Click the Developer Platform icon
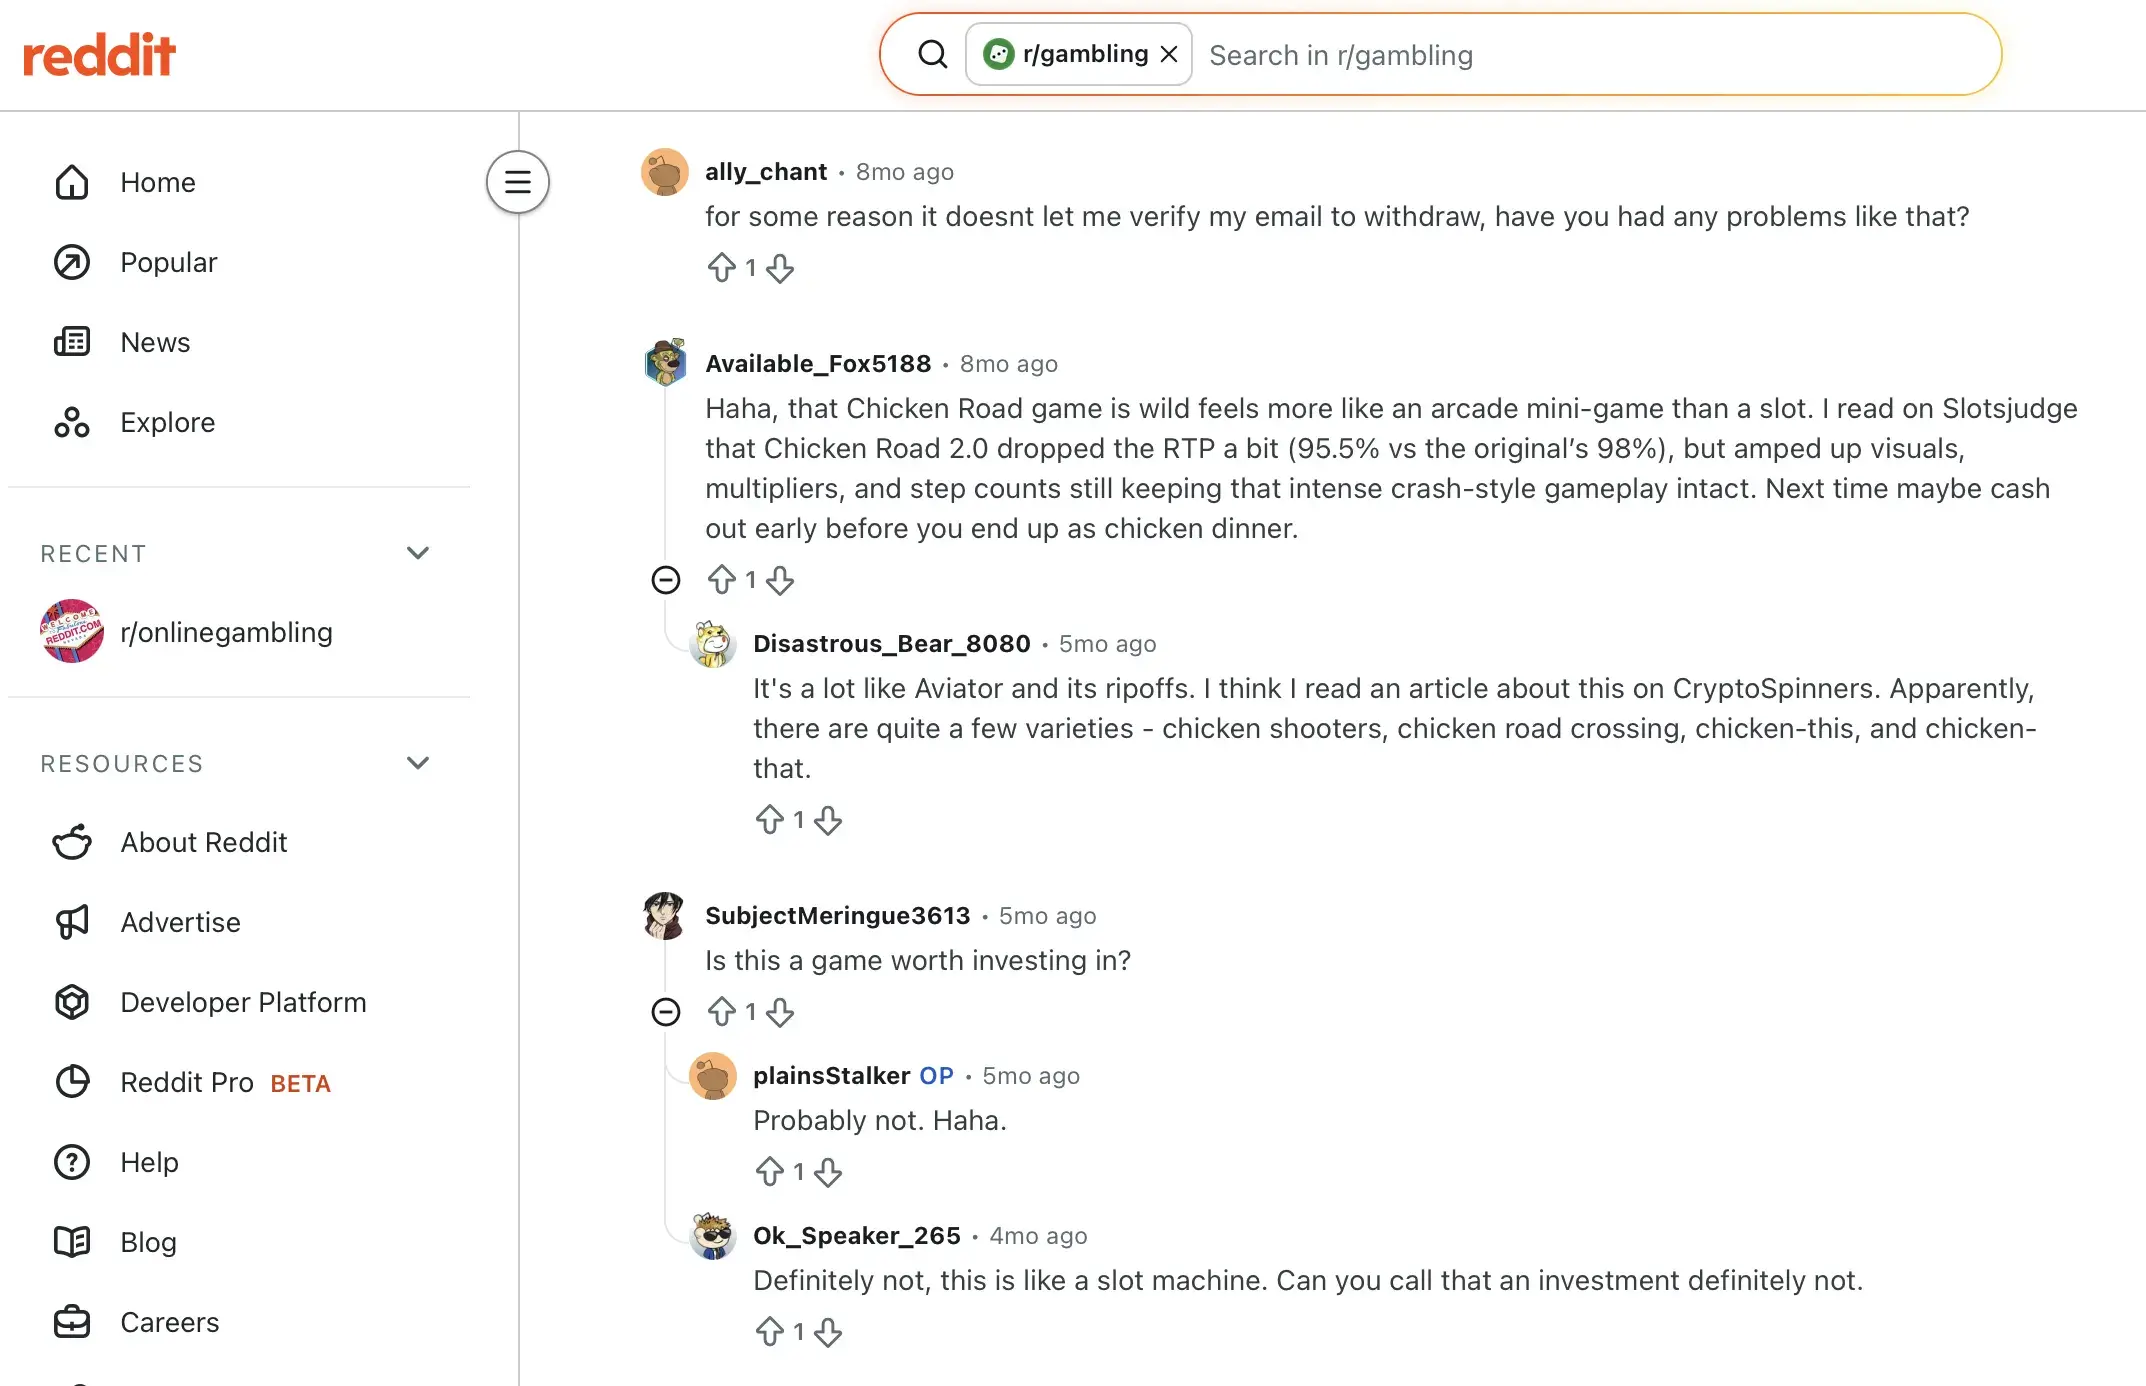2146x1386 pixels. coord(72,1002)
